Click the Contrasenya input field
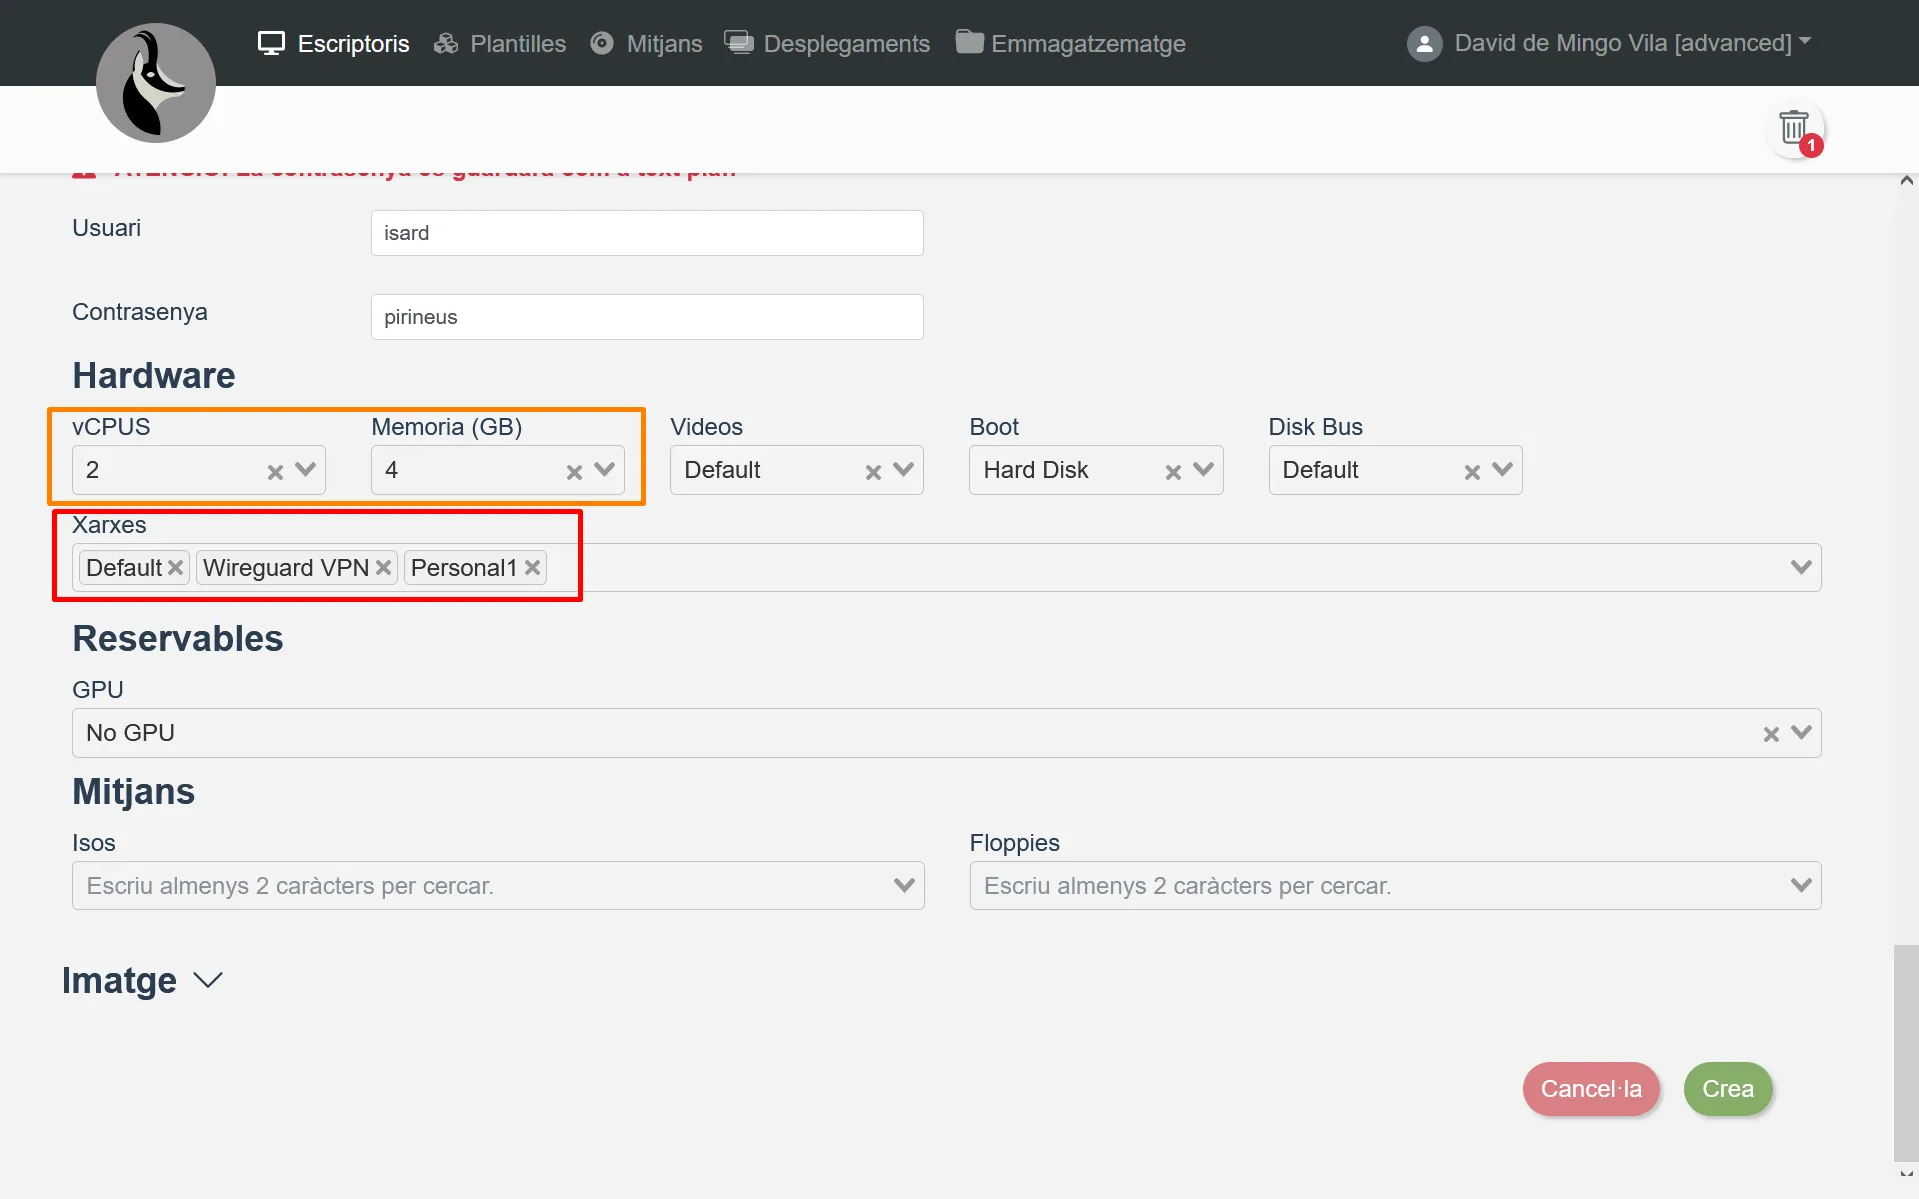1919x1199 pixels. coord(646,317)
